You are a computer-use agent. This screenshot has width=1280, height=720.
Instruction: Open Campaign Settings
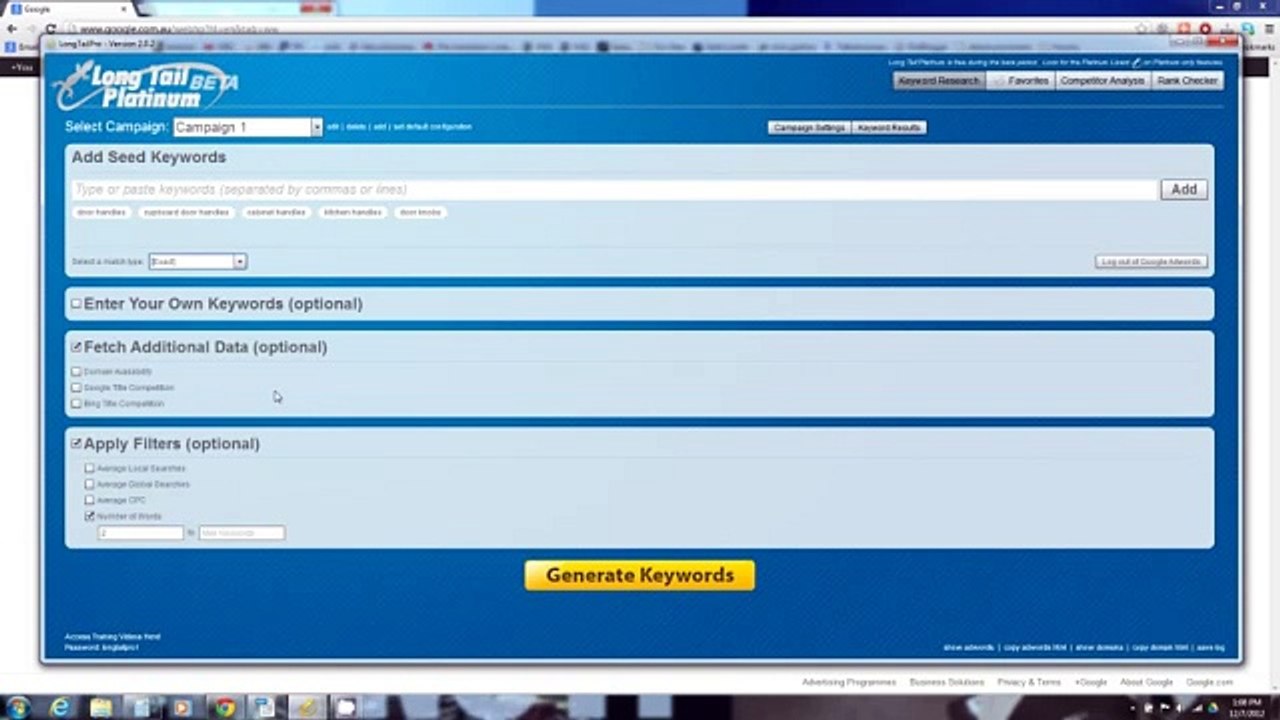coord(810,128)
